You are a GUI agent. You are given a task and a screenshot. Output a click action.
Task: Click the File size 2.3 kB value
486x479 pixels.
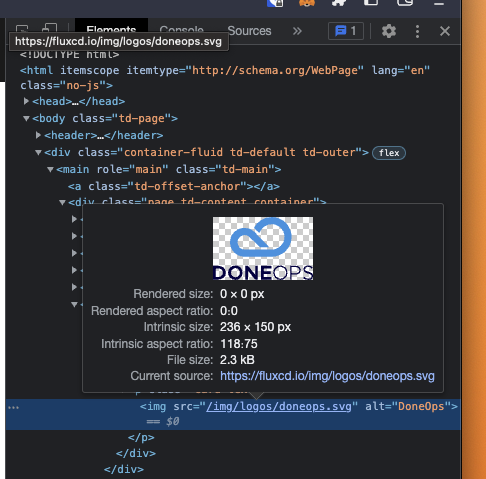(x=237, y=360)
